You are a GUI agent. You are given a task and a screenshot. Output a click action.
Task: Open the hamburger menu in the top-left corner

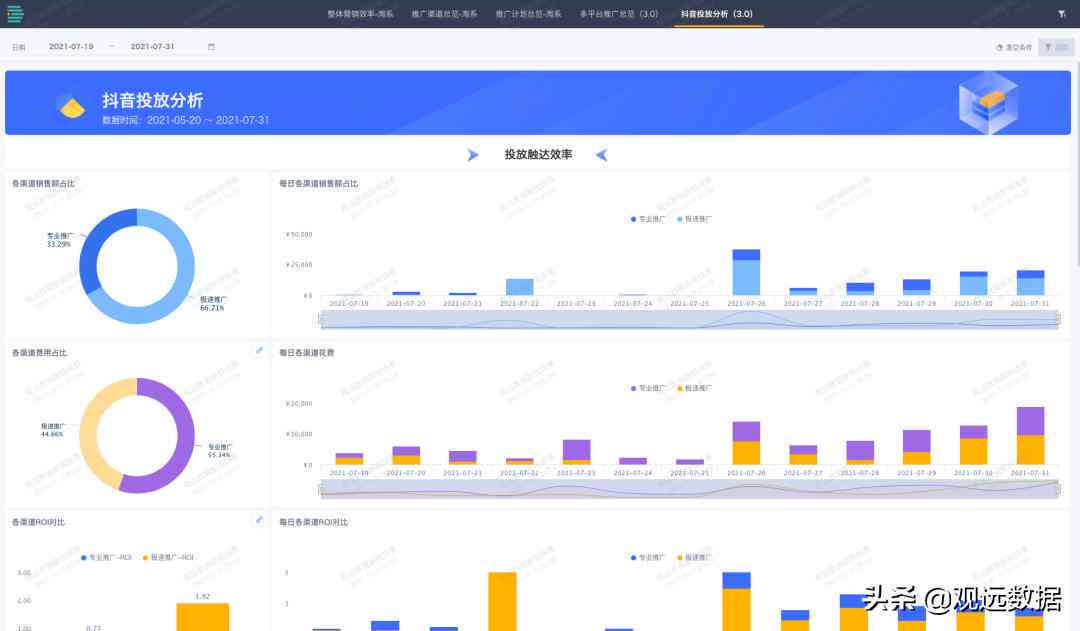pyautogui.click(x=14, y=14)
